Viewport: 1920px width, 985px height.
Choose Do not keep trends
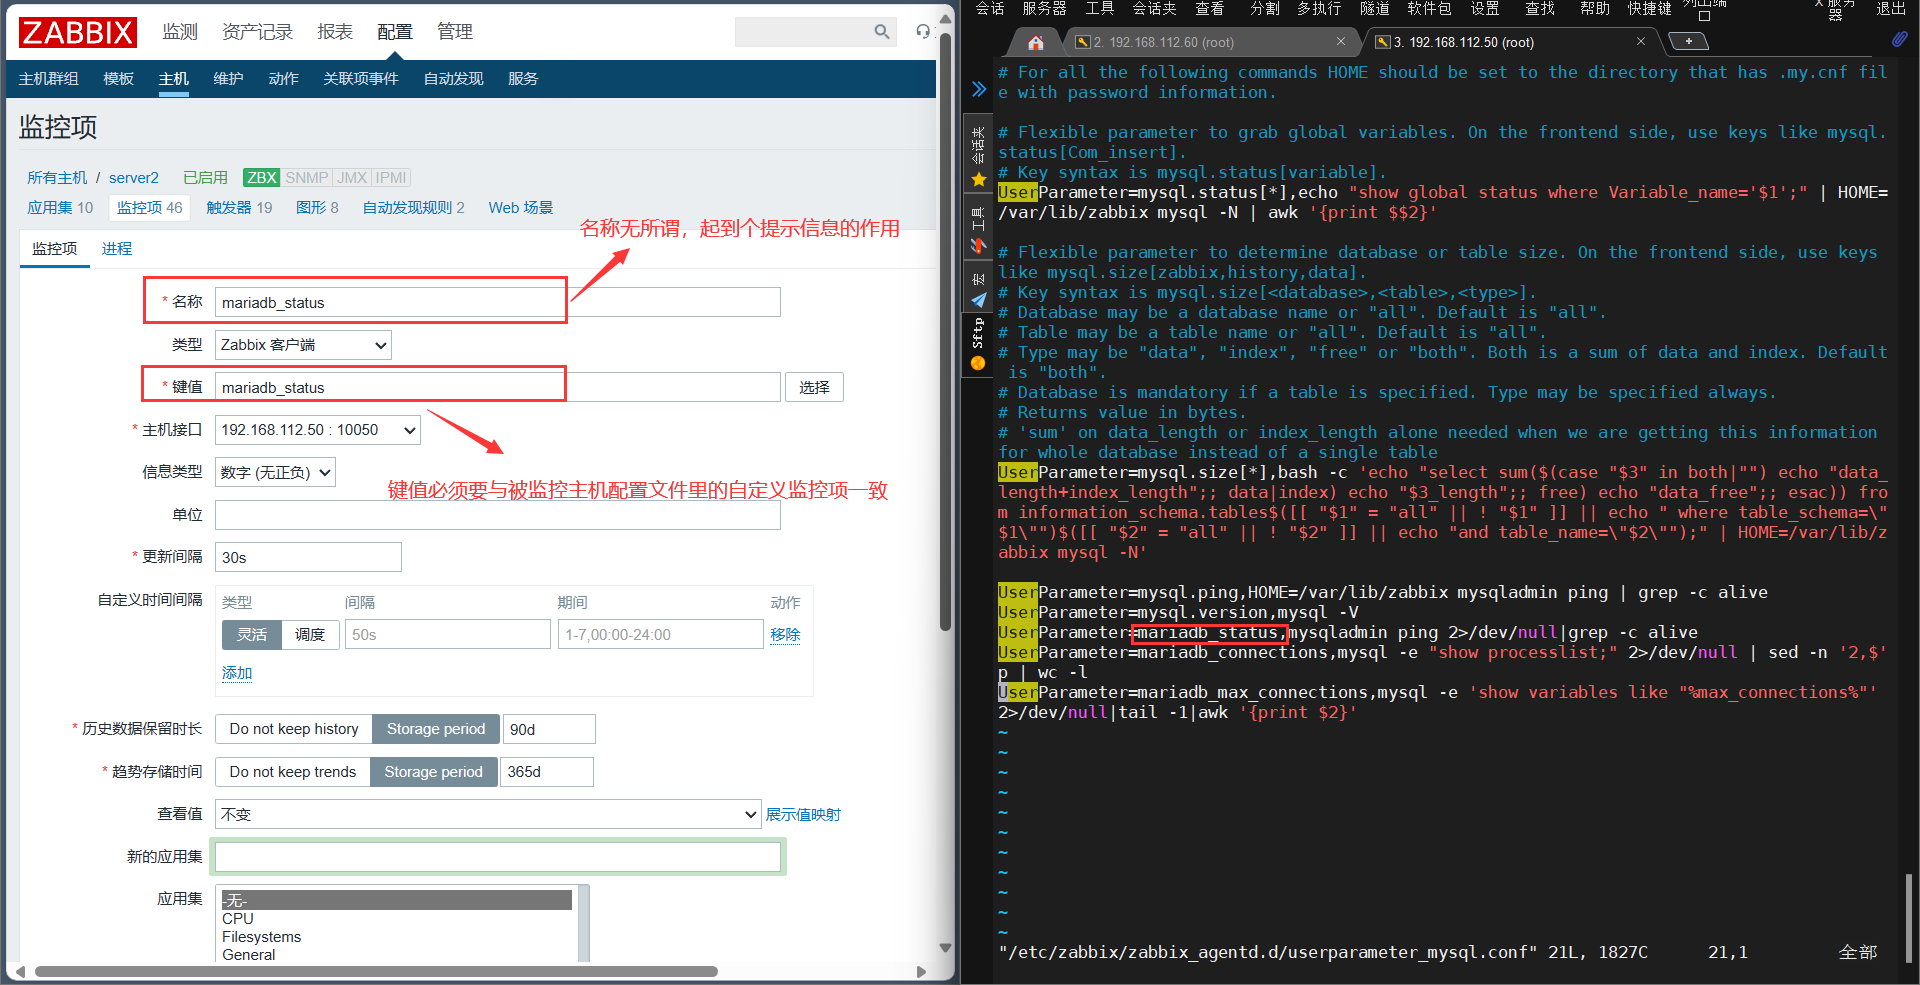293,772
